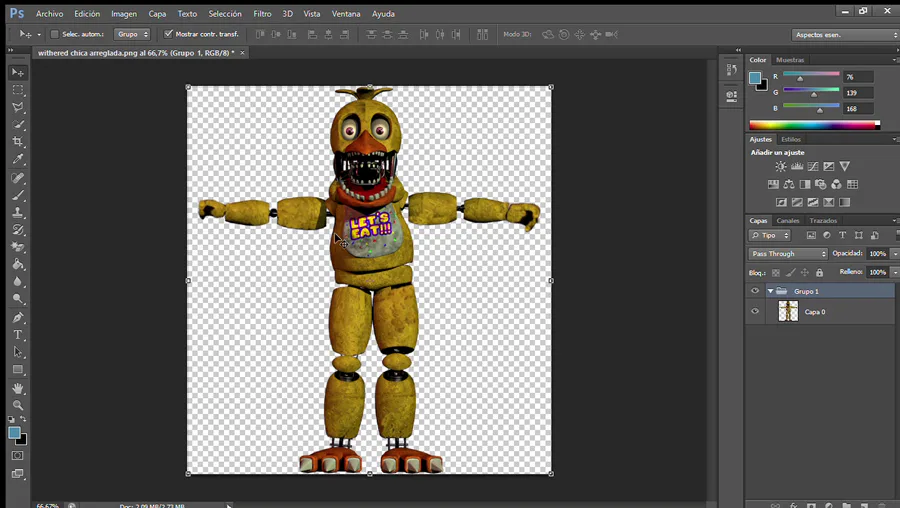Select the Eyedropper tool

pos(18,160)
